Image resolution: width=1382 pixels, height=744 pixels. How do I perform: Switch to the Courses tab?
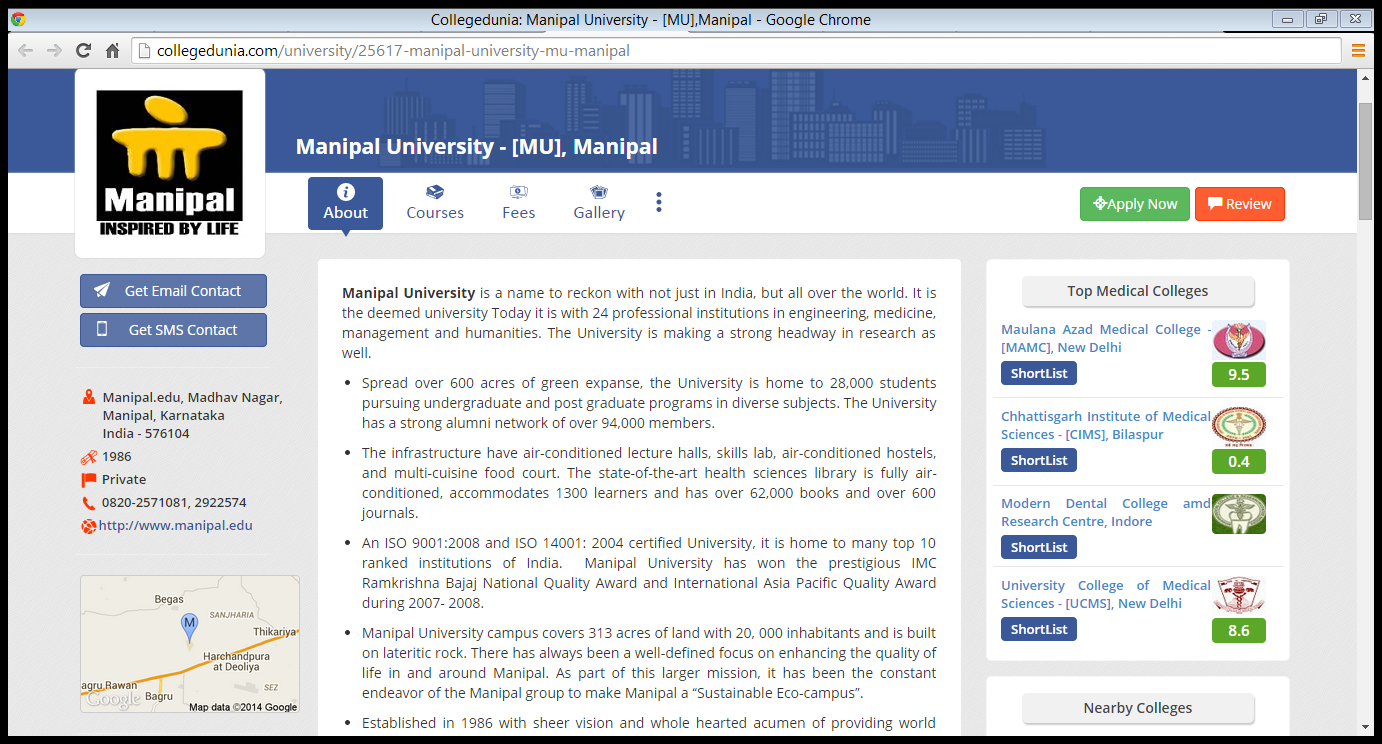click(434, 212)
